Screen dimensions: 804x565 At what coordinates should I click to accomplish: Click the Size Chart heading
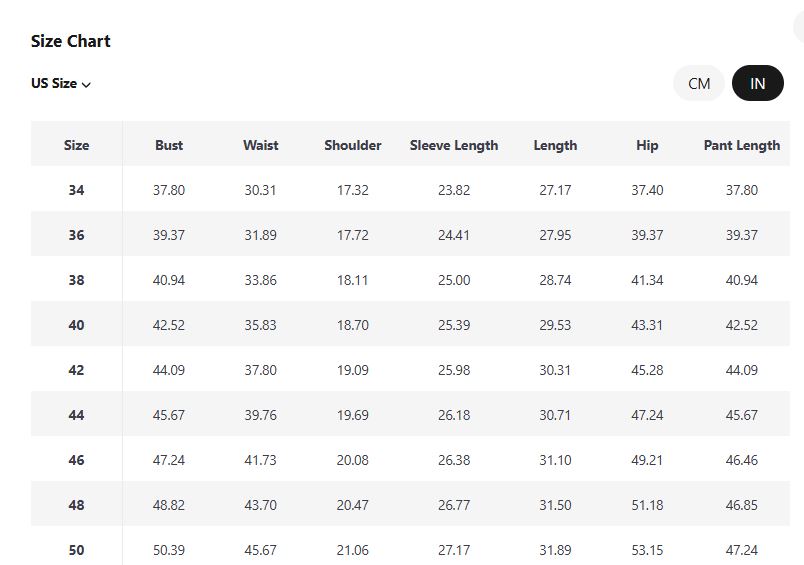coord(71,41)
